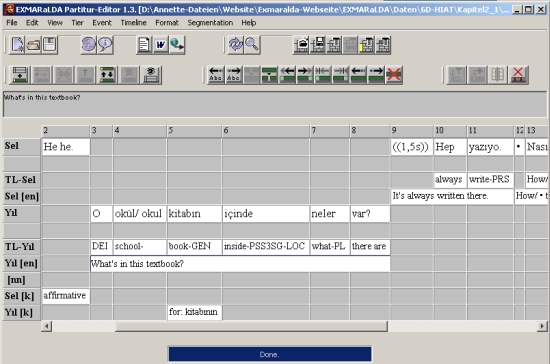Shift characters left with Abc arrow icon

pyautogui.click(x=215, y=75)
